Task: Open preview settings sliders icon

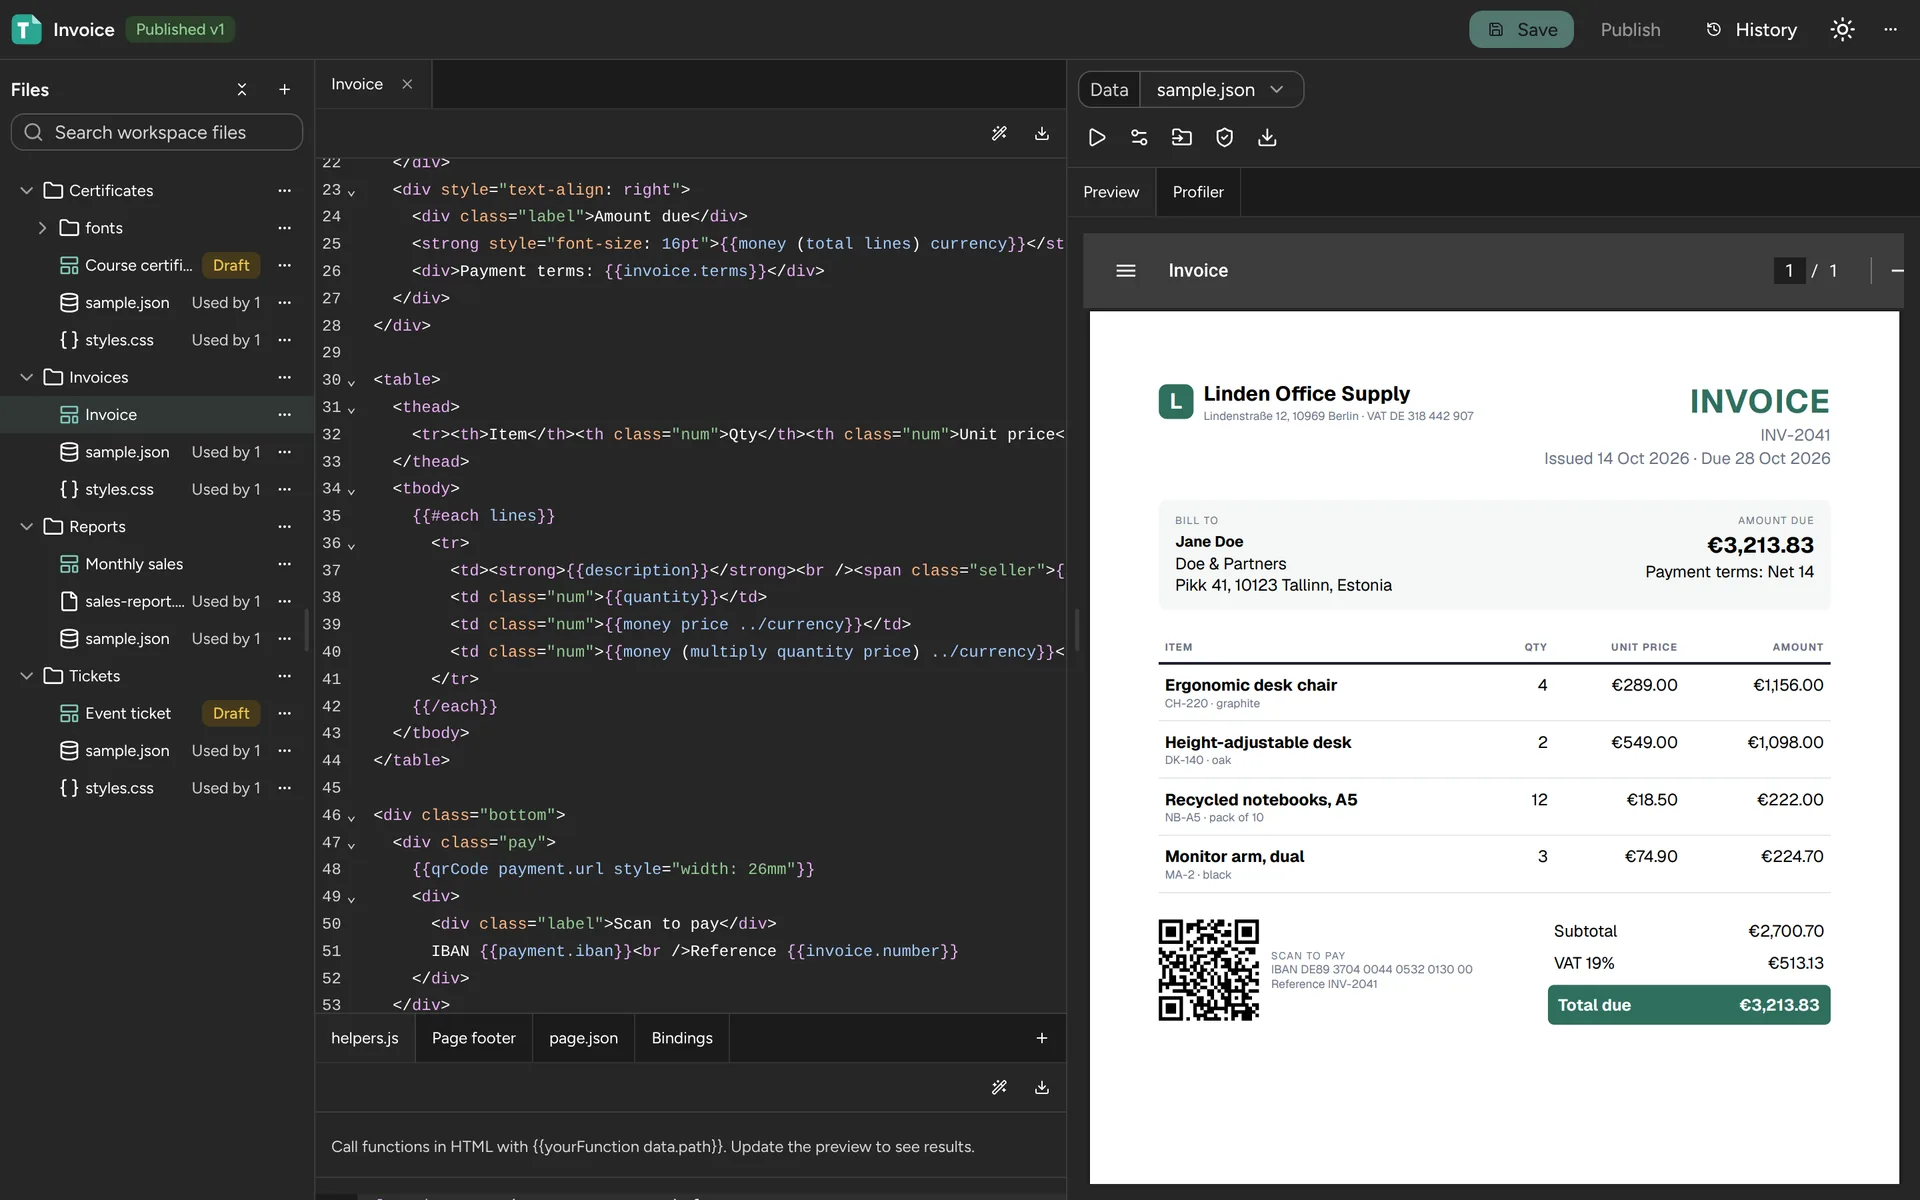Action: click(1139, 137)
